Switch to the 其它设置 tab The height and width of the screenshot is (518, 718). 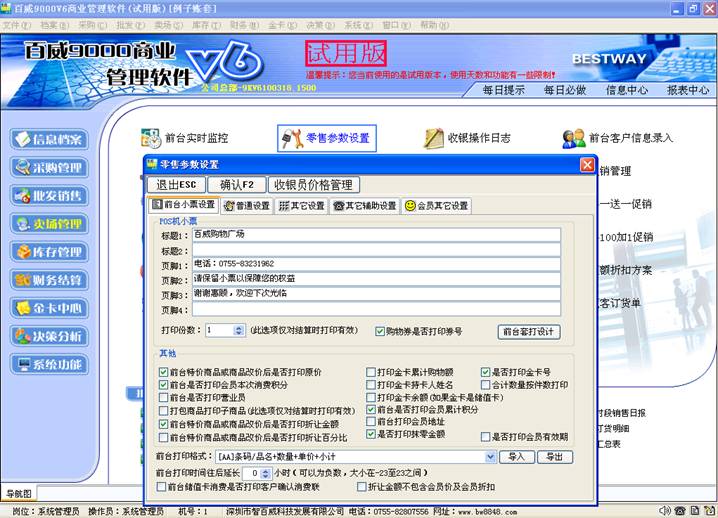point(301,206)
